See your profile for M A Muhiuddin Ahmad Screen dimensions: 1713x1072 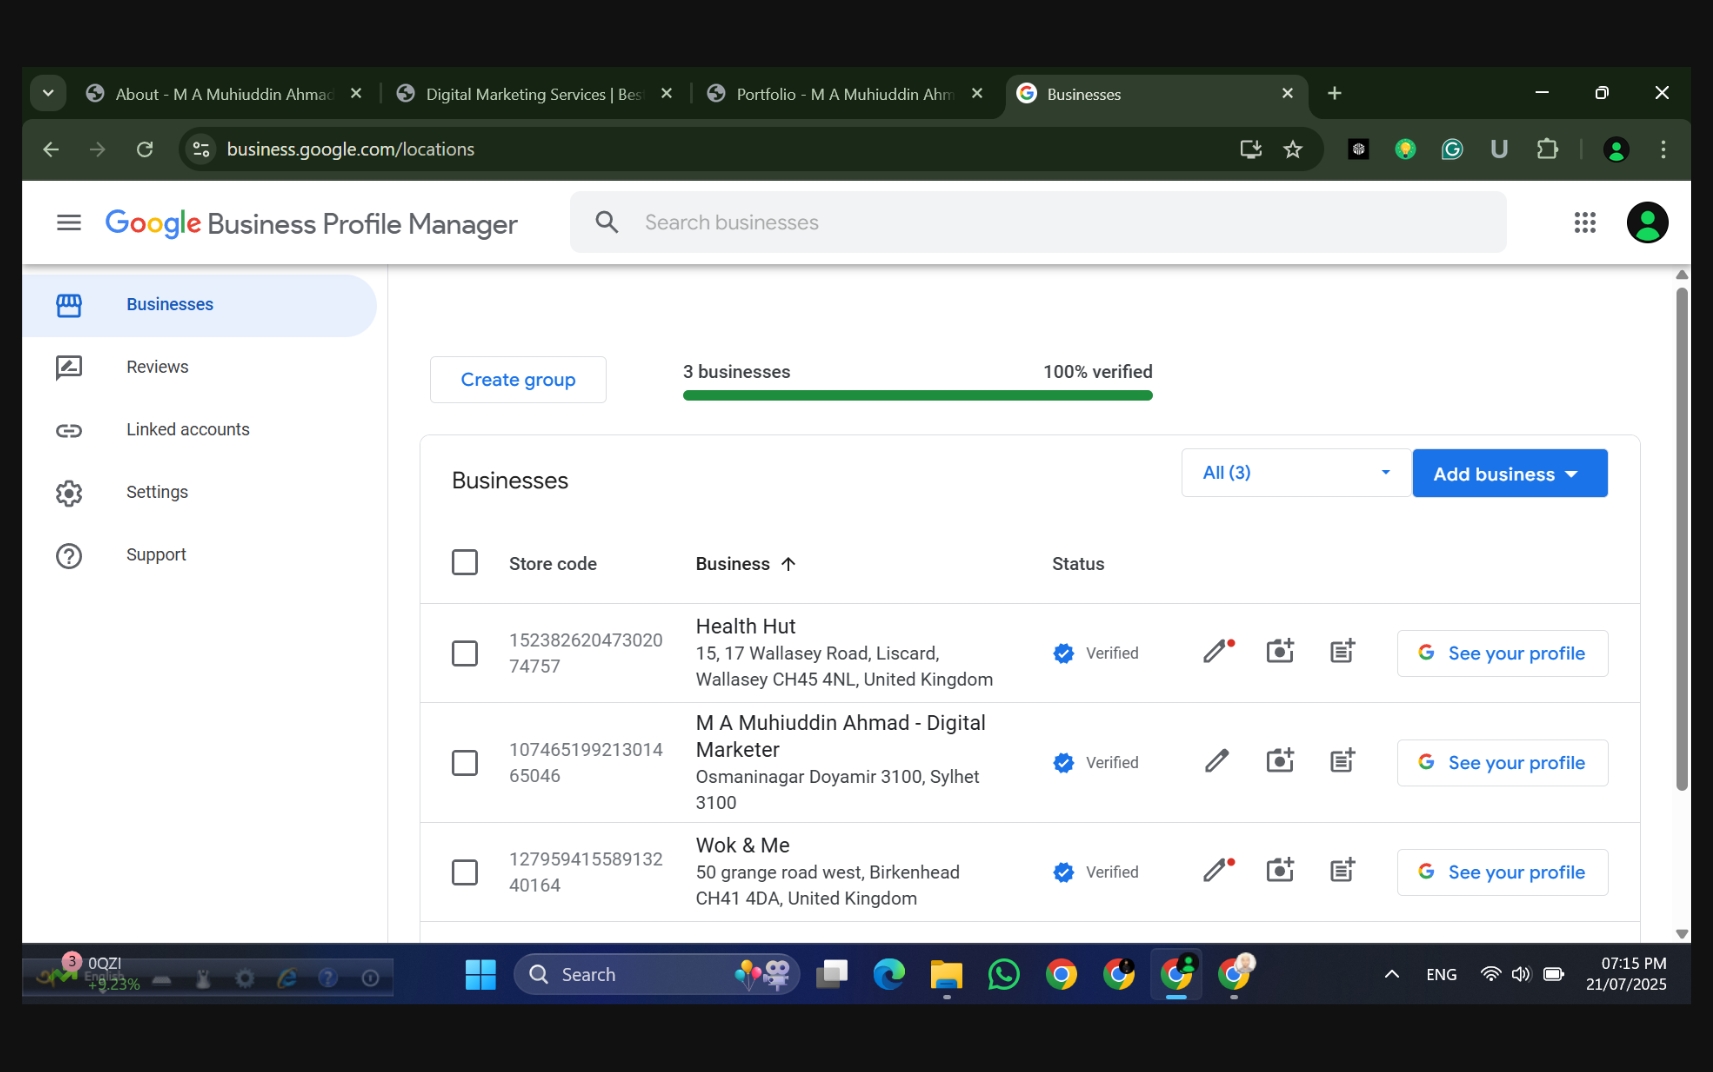pos(1502,763)
